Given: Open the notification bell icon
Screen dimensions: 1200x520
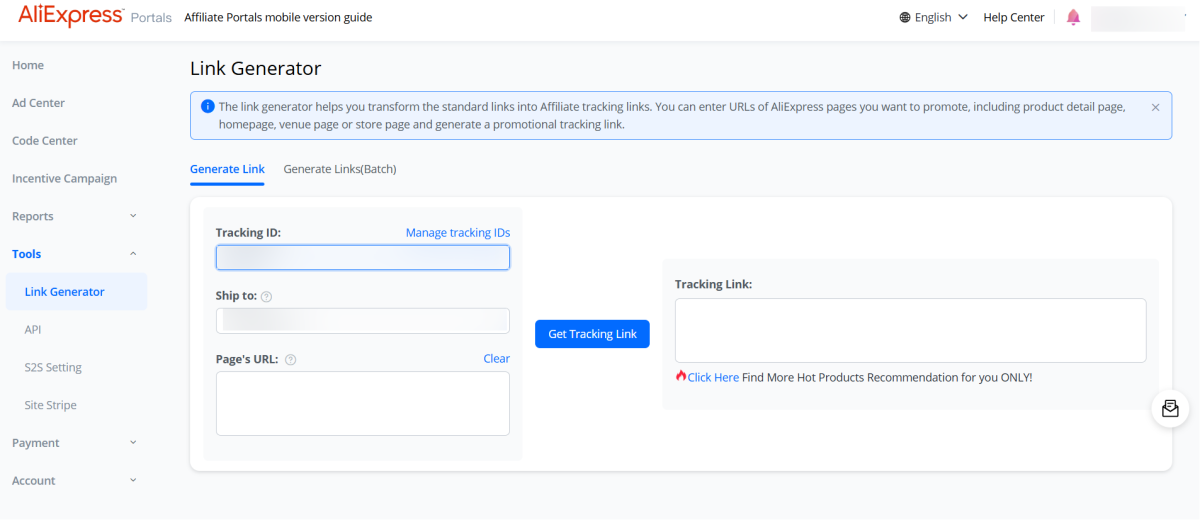Looking at the screenshot, I should pos(1073,17).
